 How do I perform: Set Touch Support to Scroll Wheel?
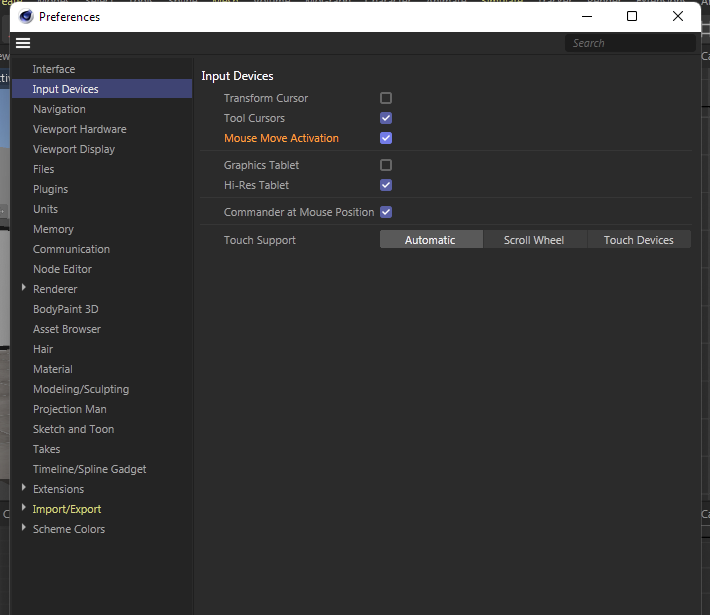point(535,240)
